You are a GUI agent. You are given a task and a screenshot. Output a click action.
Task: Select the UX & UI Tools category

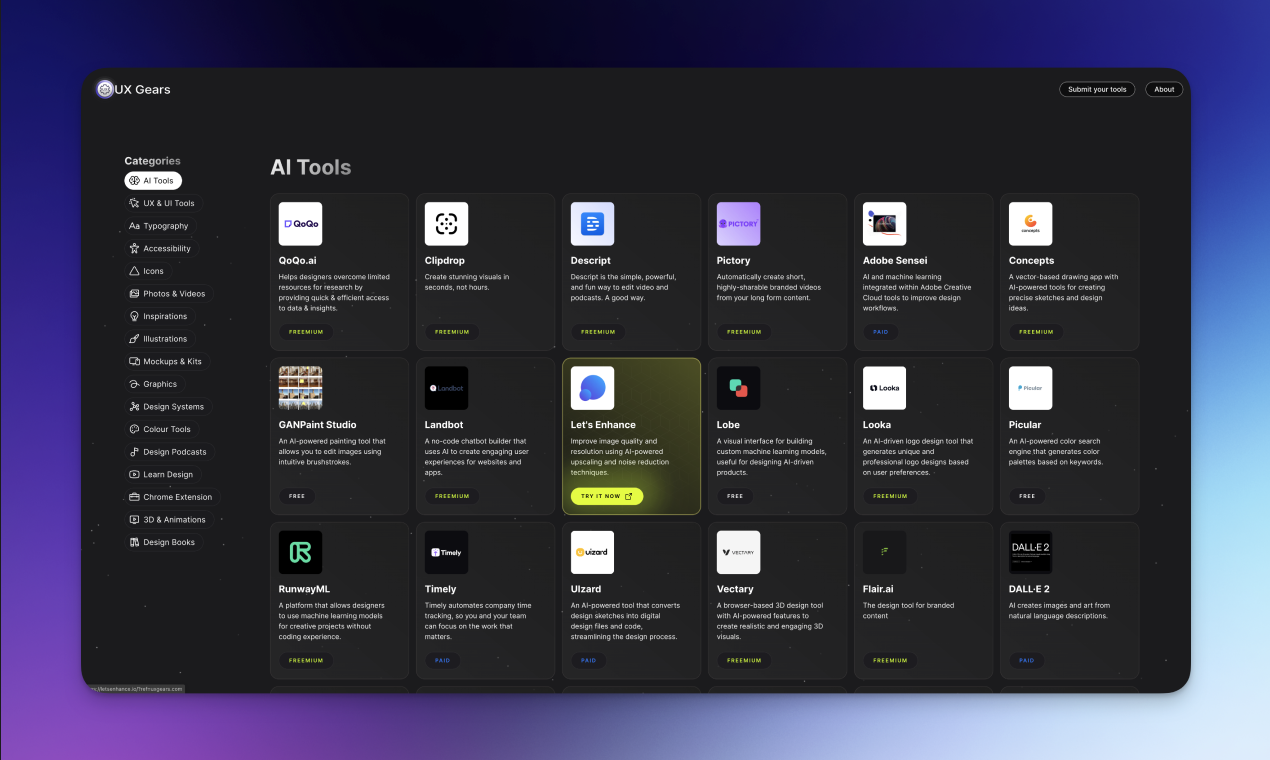[163, 203]
